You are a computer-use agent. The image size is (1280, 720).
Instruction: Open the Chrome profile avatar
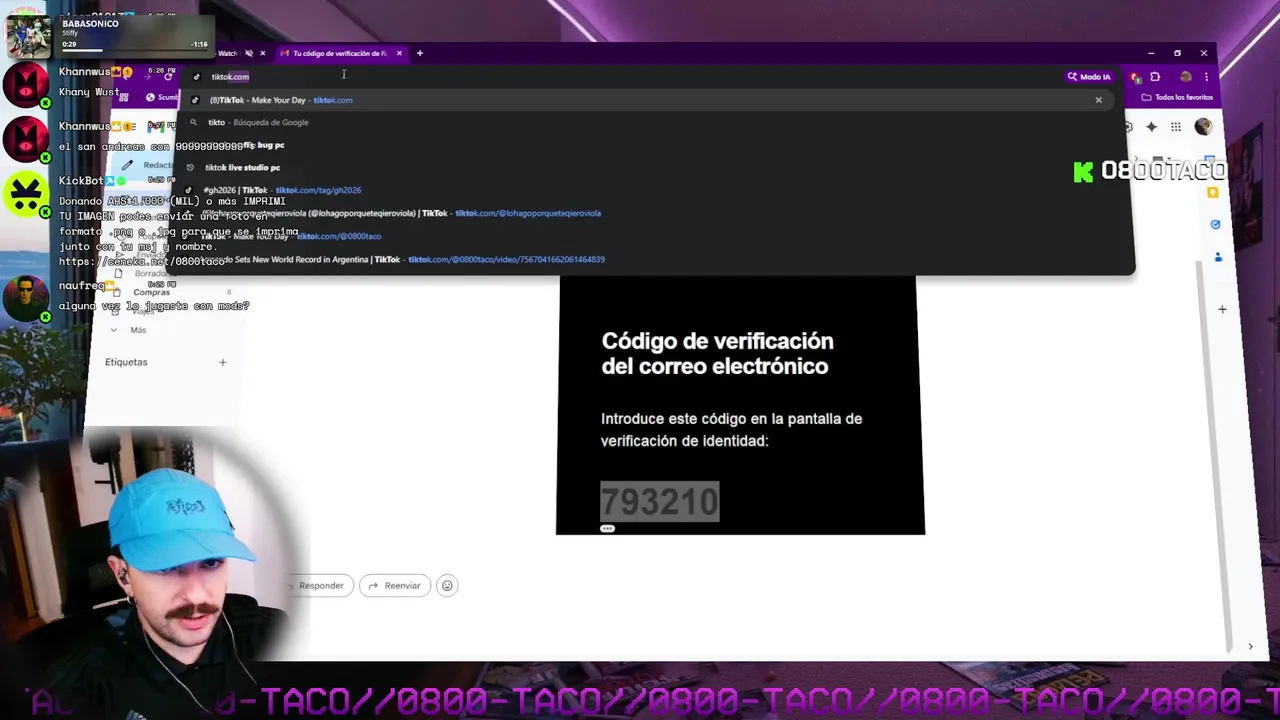pyautogui.click(x=1186, y=77)
